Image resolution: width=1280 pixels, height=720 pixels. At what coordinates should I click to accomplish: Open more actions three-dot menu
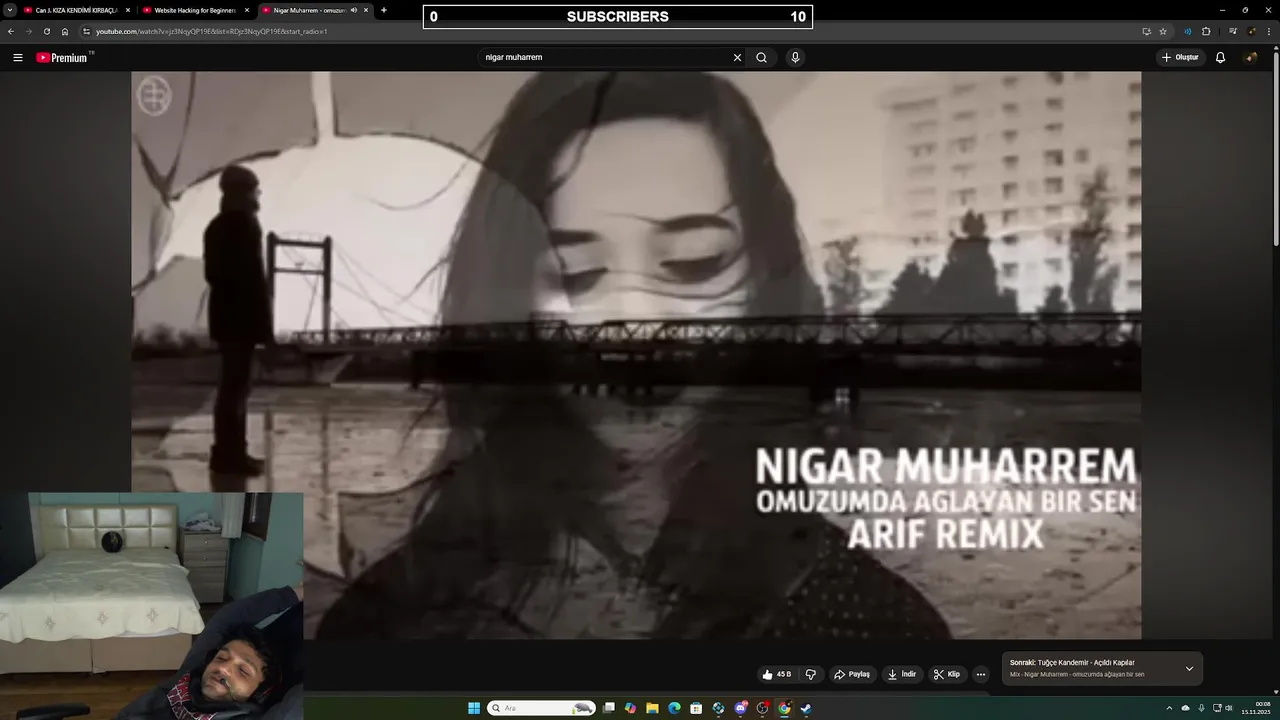[x=981, y=674]
